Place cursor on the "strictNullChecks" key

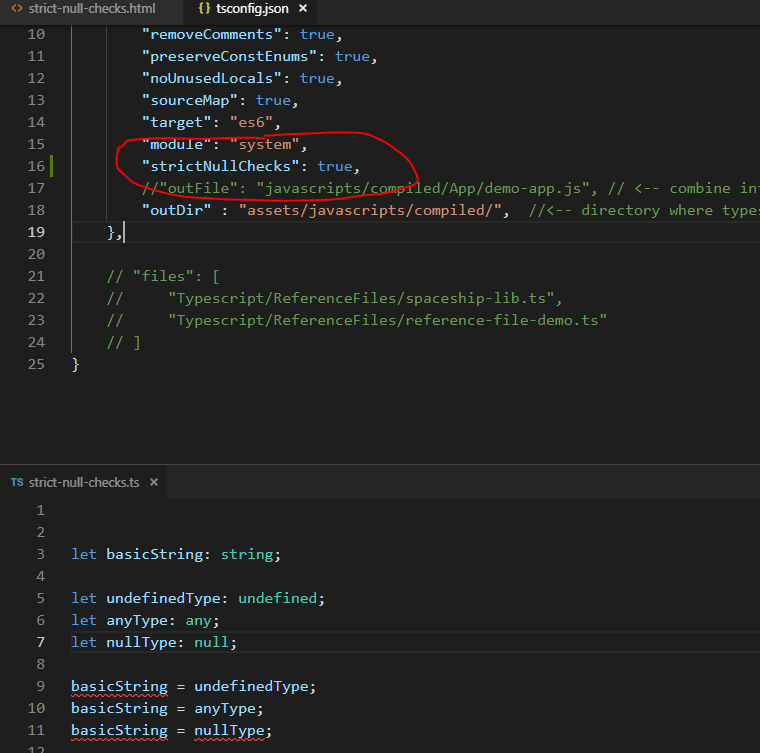tap(225, 166)
